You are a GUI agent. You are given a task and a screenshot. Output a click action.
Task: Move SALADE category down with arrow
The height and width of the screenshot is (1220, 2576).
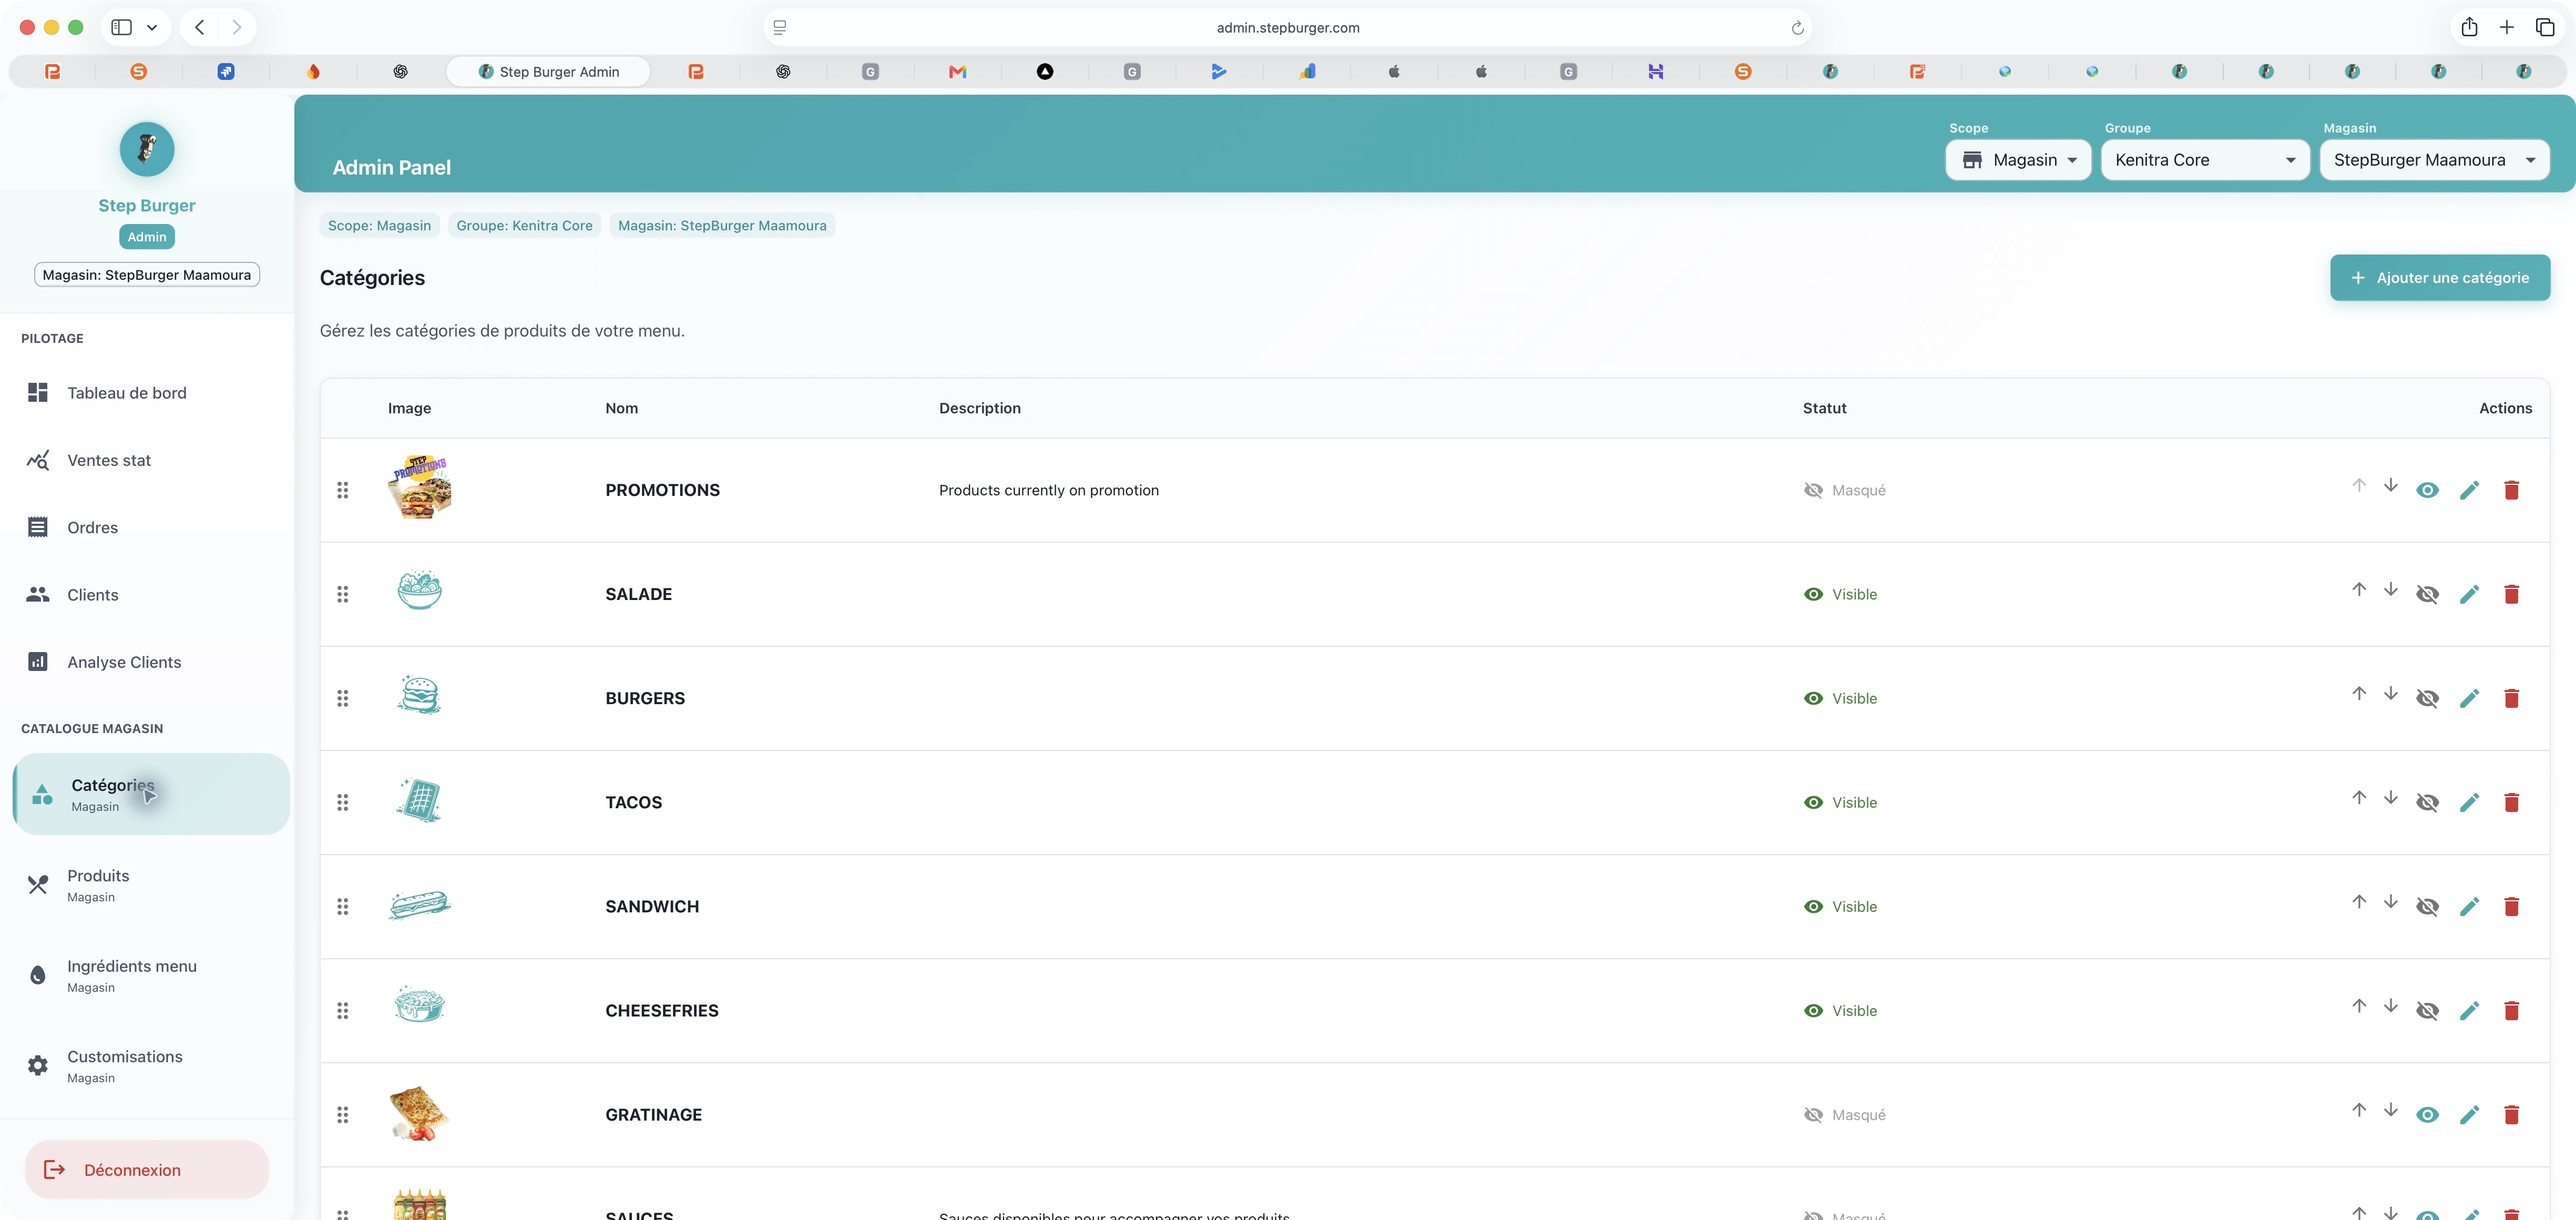(x=2390, y=589)
